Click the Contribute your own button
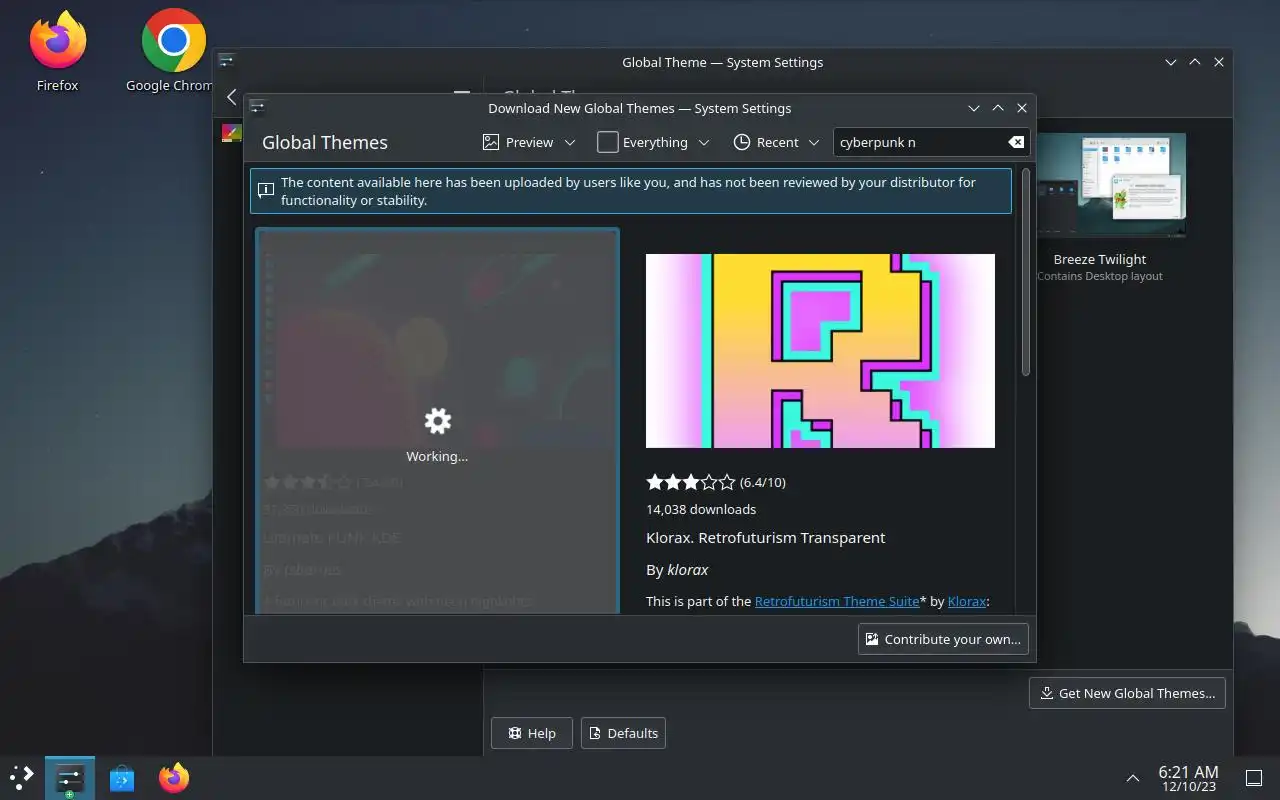The height and width of the screenshot is (800, 1280). [943, 639]
